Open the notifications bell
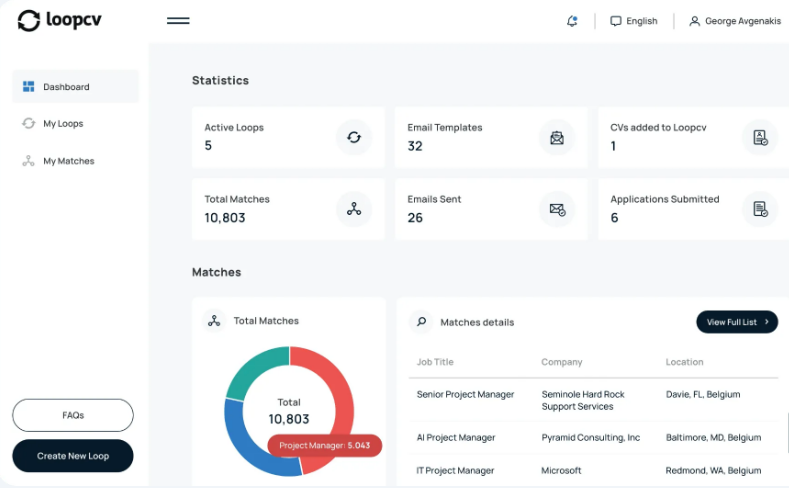Image resolution: width=789 pixels, height=488 pixels. tap(572, 21)
